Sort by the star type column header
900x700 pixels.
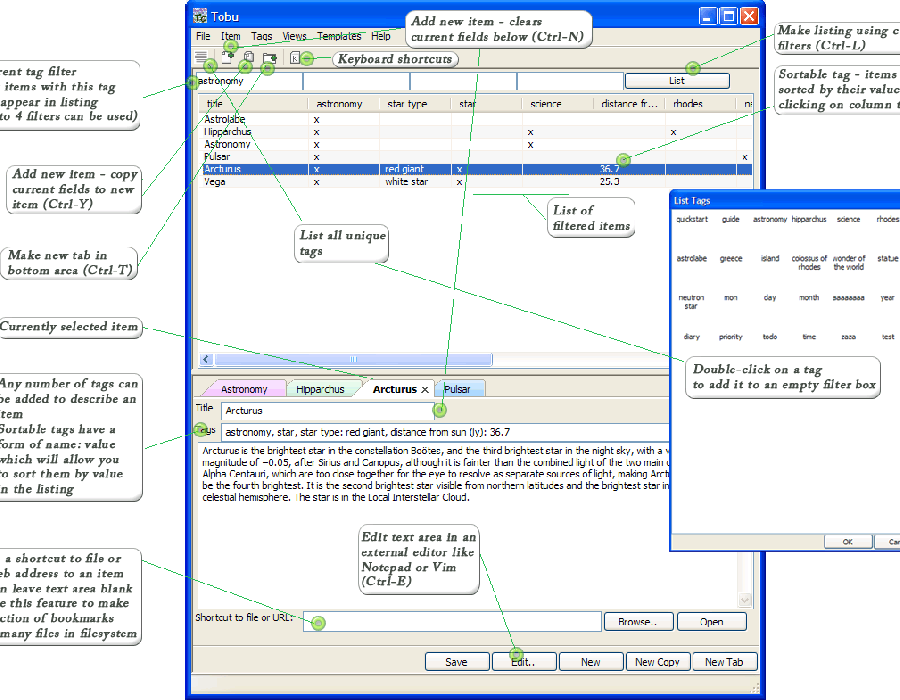(x=415, y=104)
